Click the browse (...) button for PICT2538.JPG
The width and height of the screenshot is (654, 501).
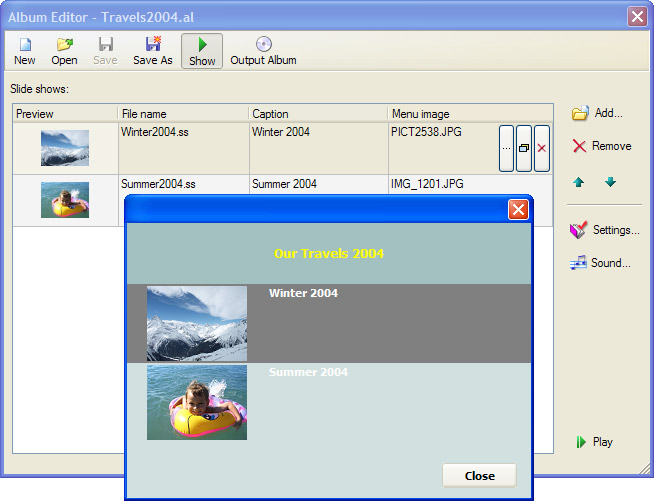pyautogui.click(x=506, y=148)
